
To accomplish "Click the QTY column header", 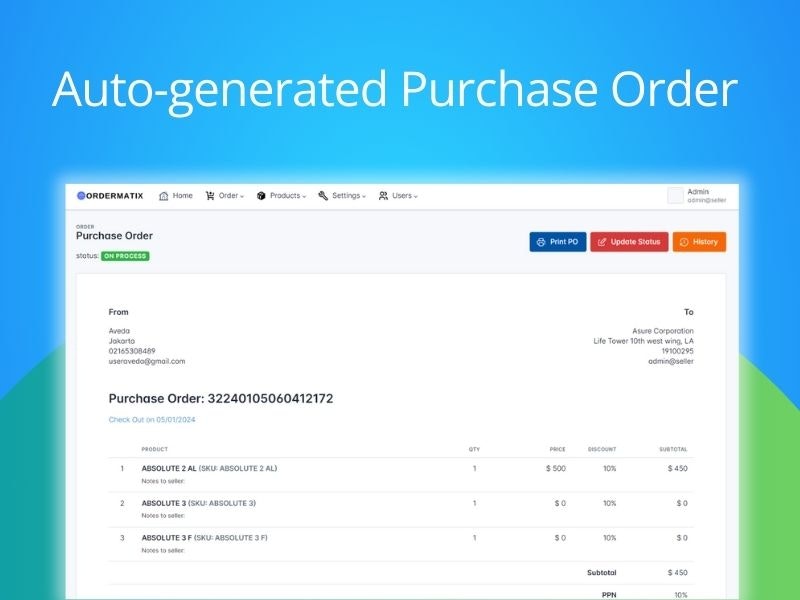I will coord(474,449).
